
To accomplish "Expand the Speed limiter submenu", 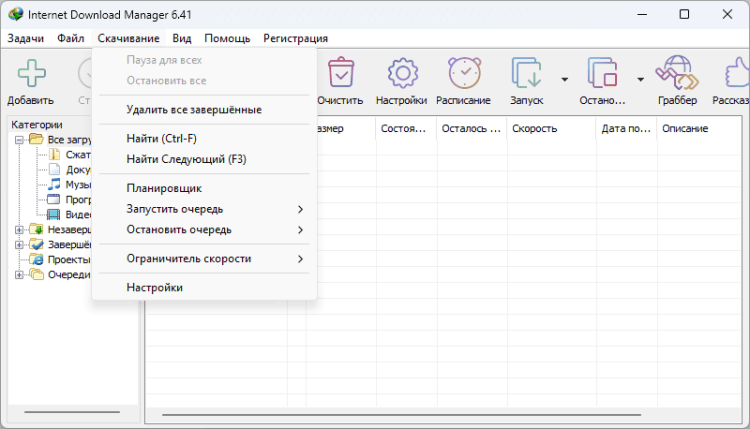I will pyautogui.click(x=300, y=259).
